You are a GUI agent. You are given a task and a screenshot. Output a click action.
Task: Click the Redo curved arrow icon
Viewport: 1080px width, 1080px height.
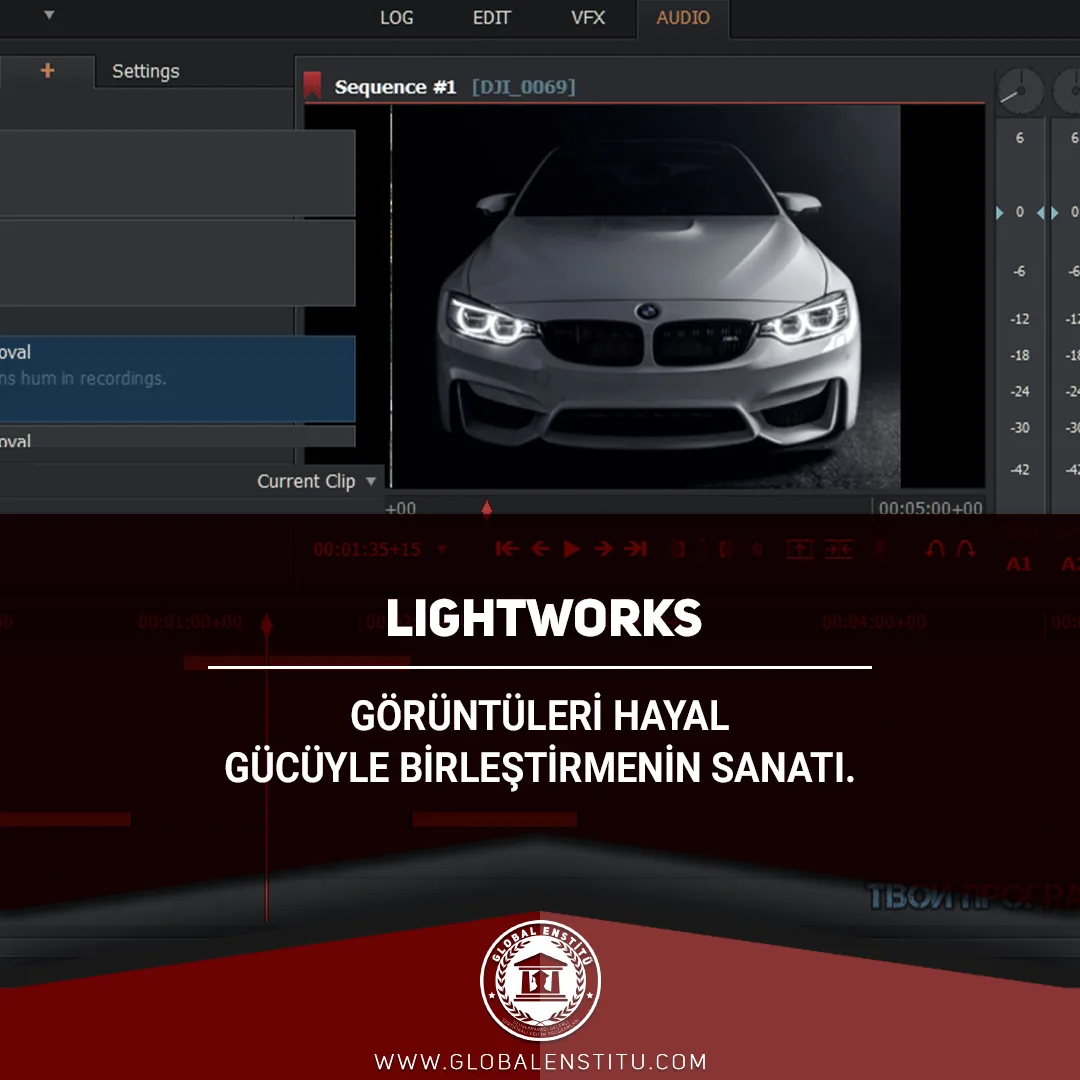point(966,549)
